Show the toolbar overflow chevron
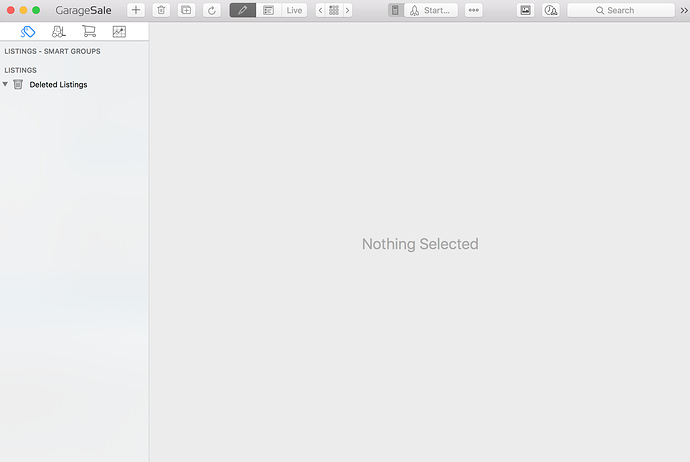This screenshot has height=462, width=690. (684, 10)
